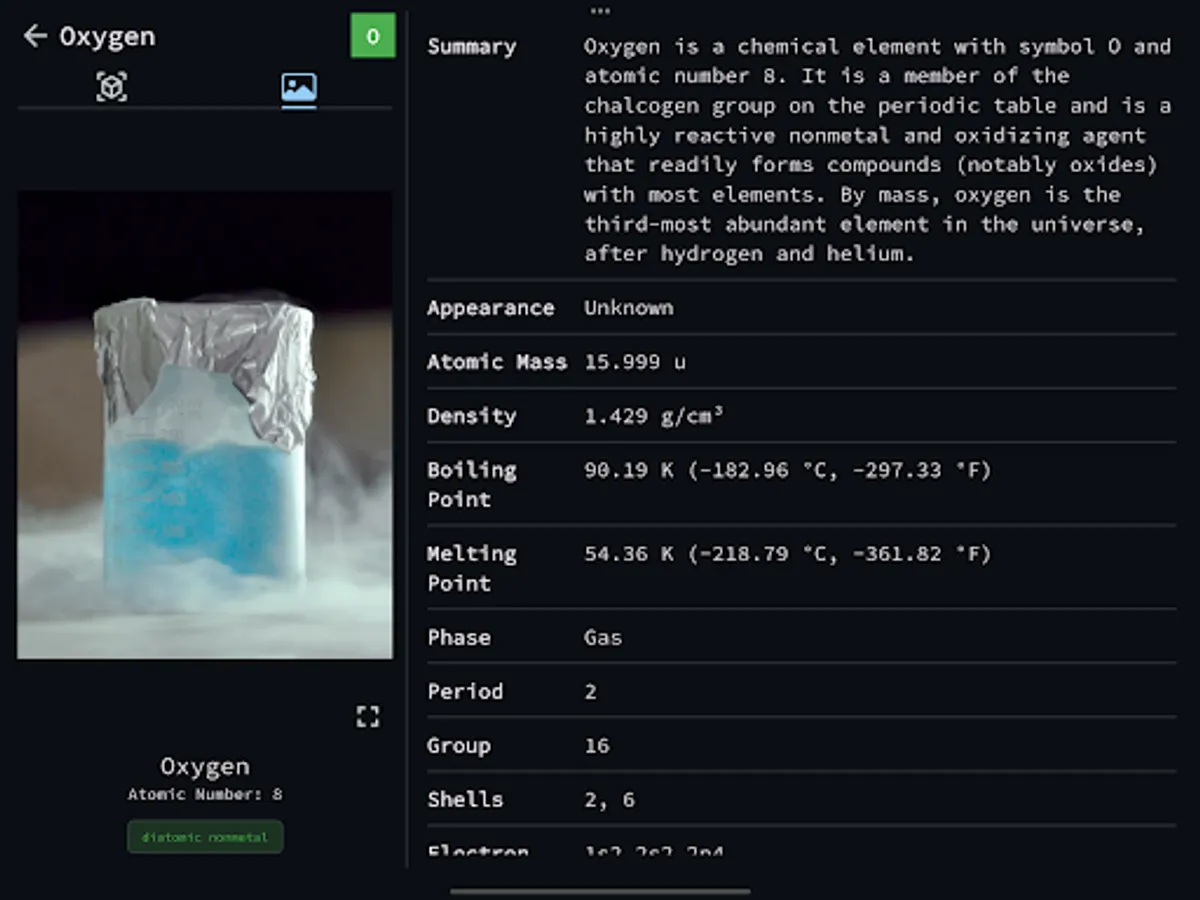This screenshot has height=900, width=1200.
Task: Go back using the arrow next to Oxygen
Action: coord(35,37)
